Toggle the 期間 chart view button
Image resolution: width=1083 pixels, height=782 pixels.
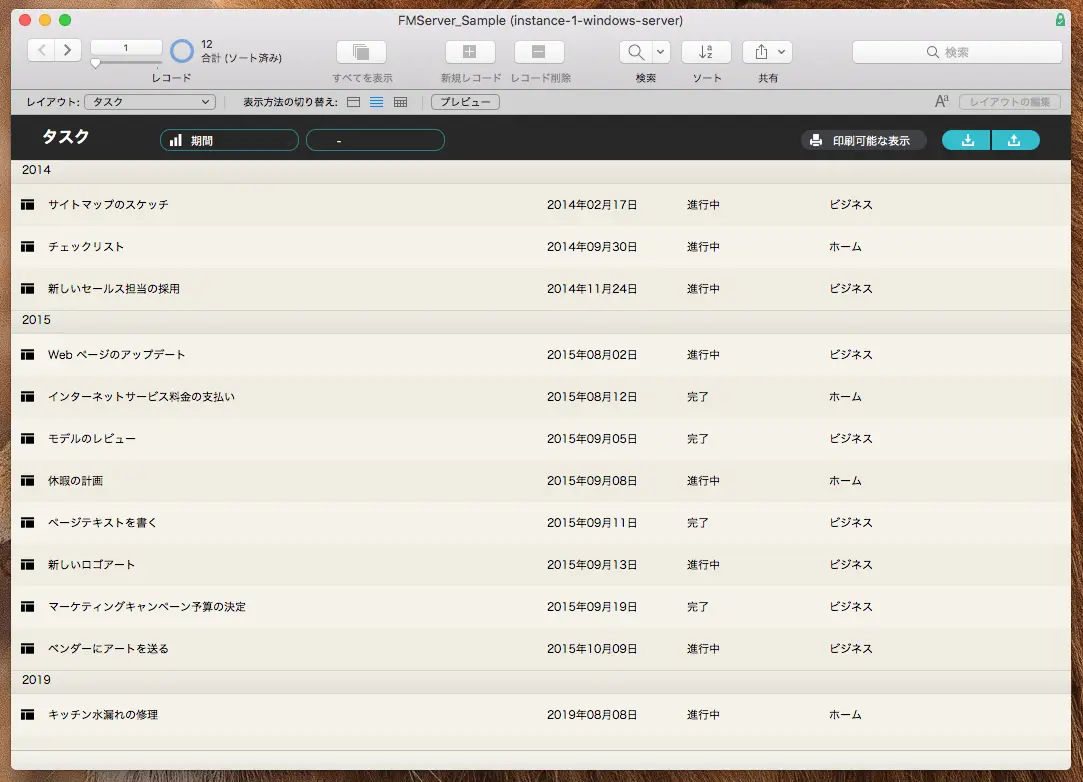click(228, 140)
